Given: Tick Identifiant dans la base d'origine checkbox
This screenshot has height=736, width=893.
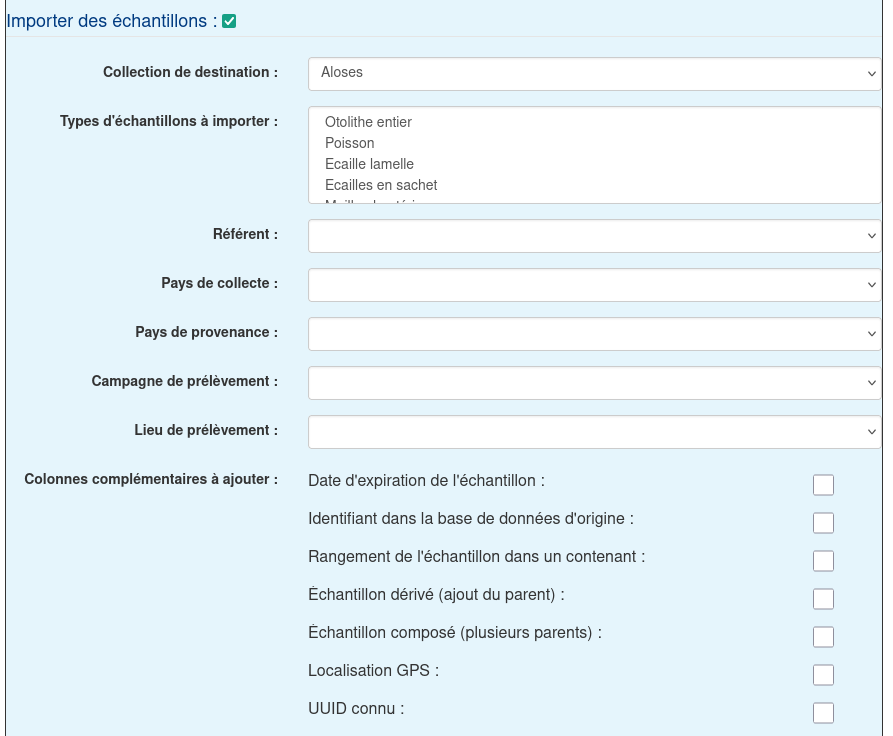Looking at the screenshot, I should point(823,523).
